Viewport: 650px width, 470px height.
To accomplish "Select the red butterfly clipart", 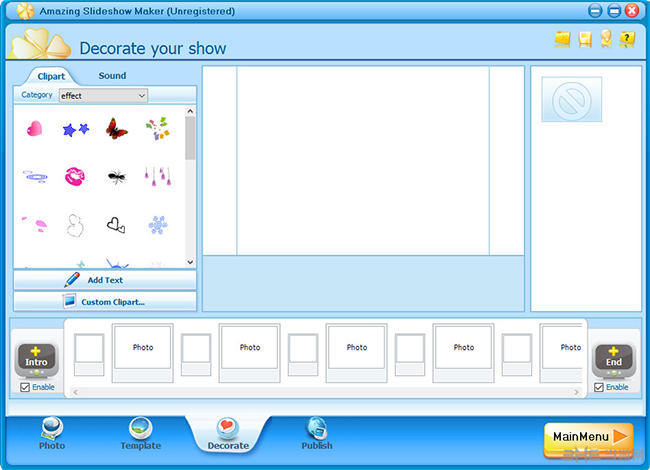I will pyautogui.click(x=116, y=128).
